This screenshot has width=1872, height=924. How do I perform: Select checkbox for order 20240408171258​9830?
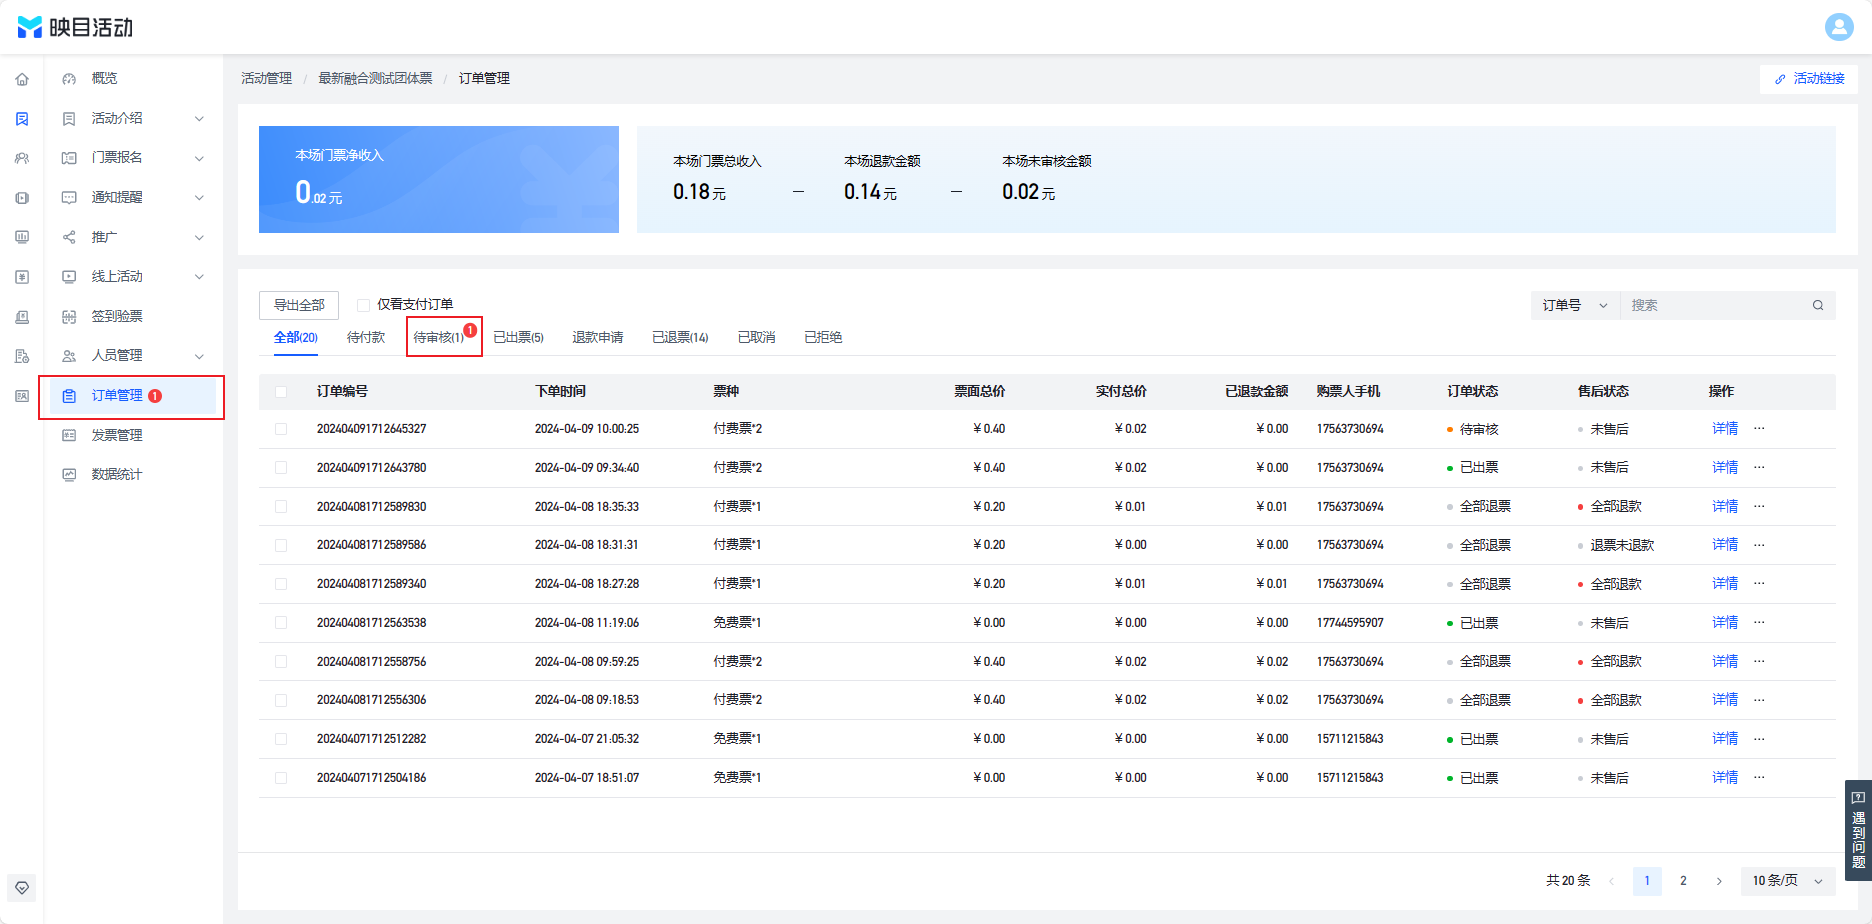tap(281, 507)
